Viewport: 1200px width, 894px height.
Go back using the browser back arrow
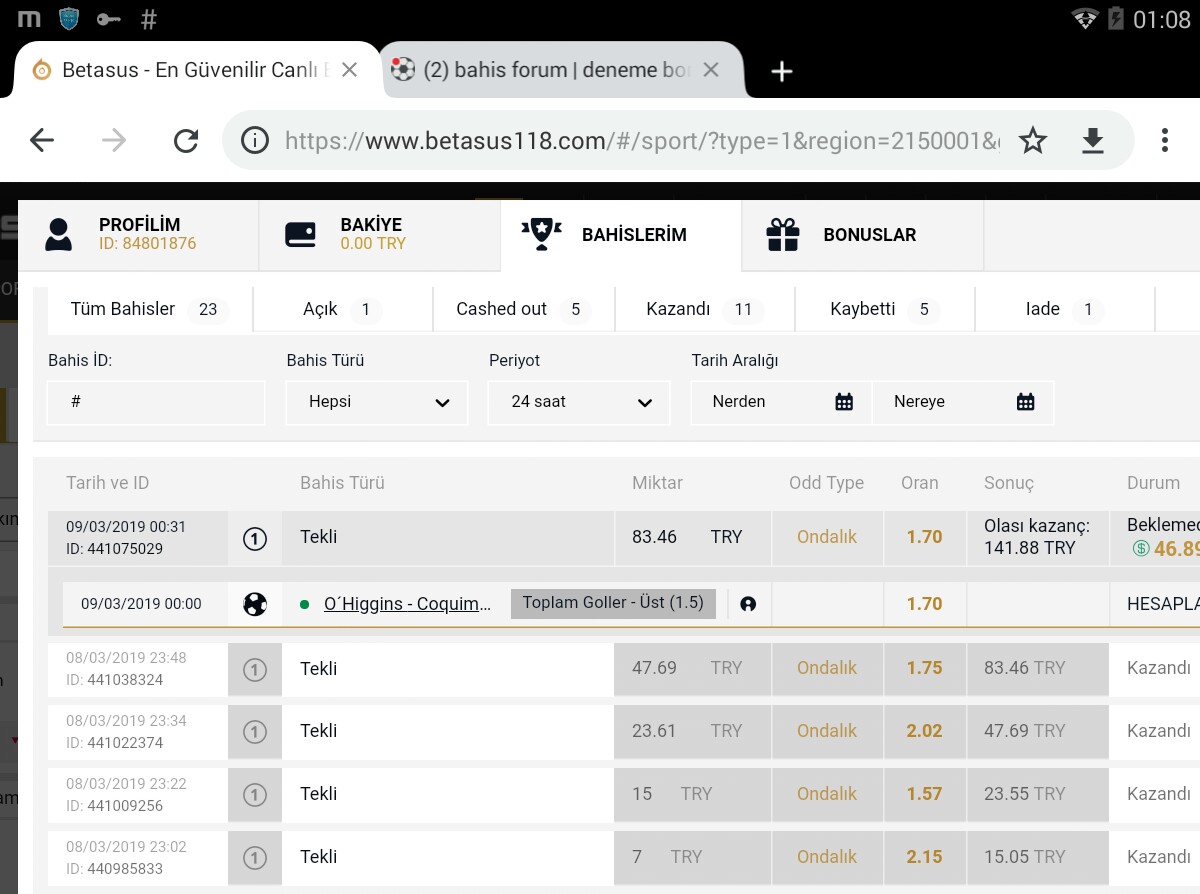coord(42,141)
